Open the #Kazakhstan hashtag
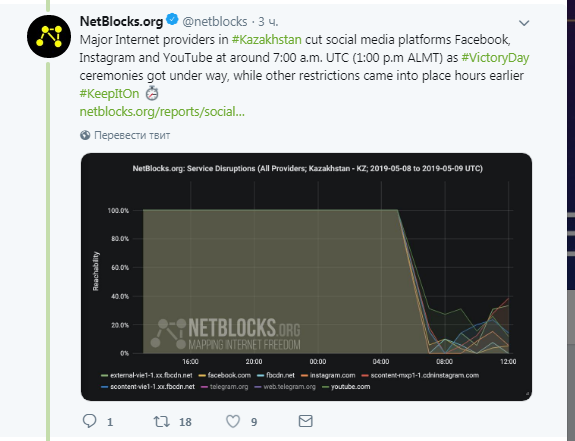The image size is (575, 441). tap(267, 40)
